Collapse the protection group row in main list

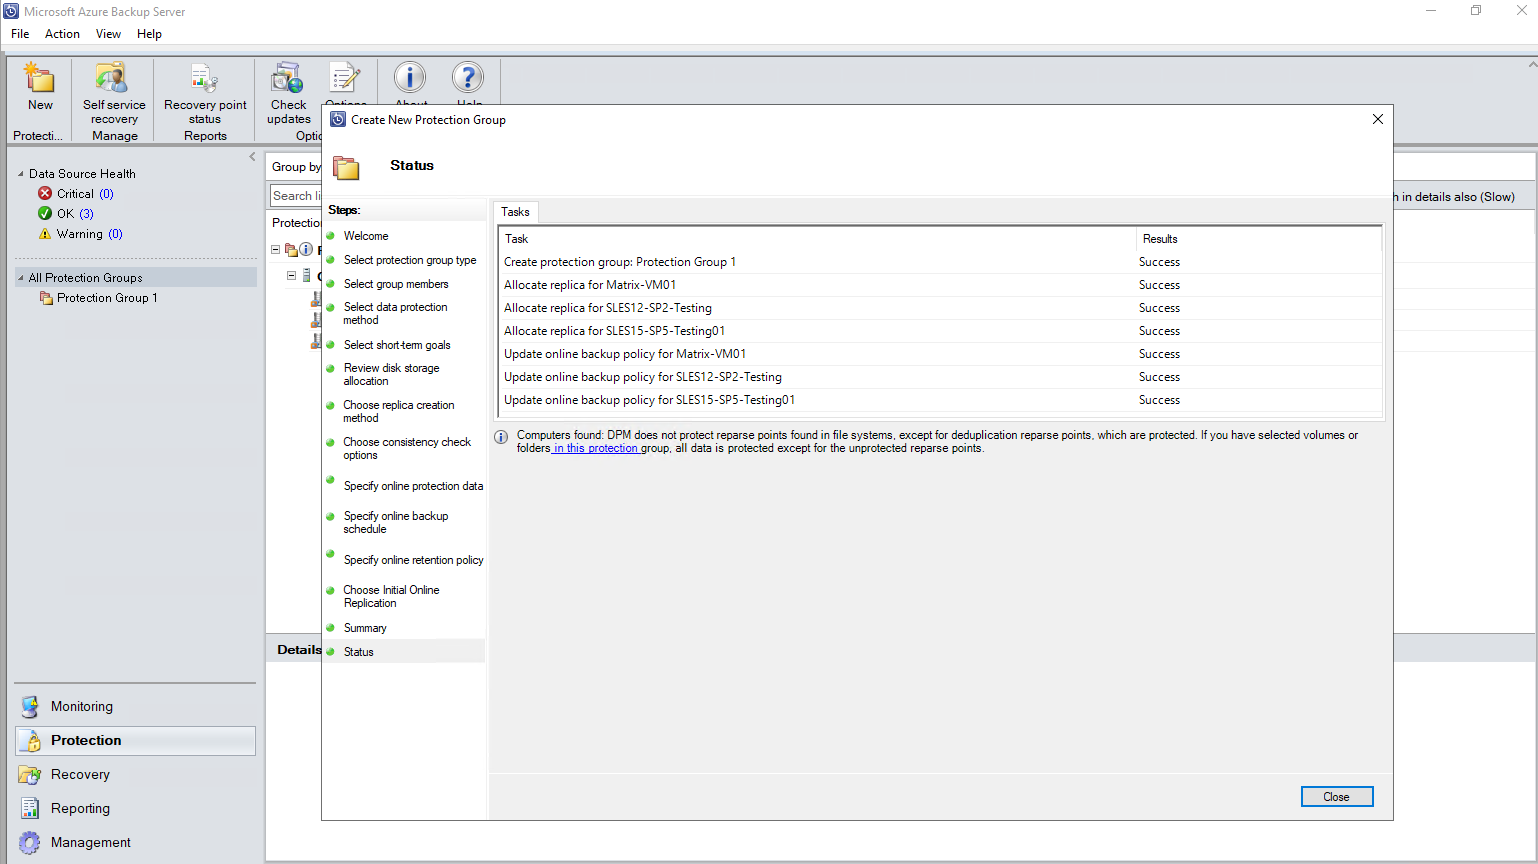[276, 249]
